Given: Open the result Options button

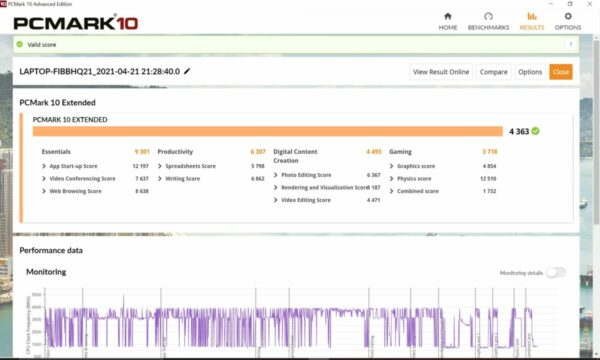Looking at the screenshot, I should [x=530, y=72].
